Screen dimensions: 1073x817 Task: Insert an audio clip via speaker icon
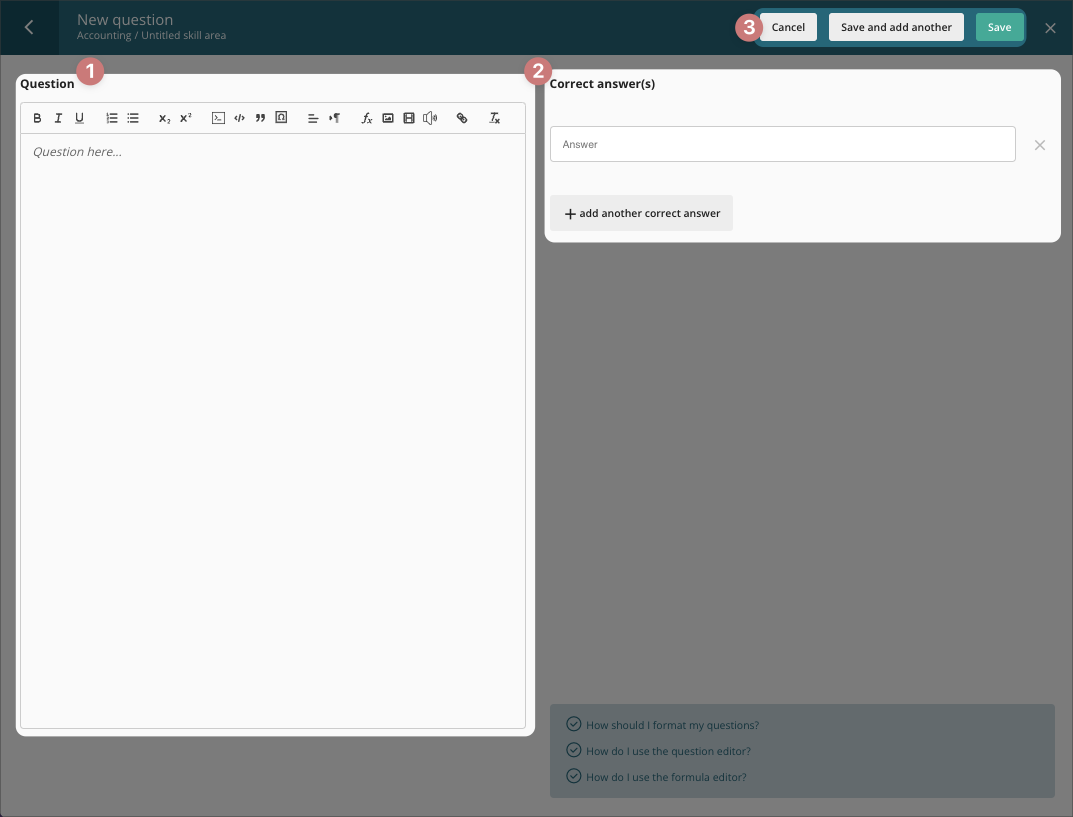pyautogui.click(x=430, y=118)
